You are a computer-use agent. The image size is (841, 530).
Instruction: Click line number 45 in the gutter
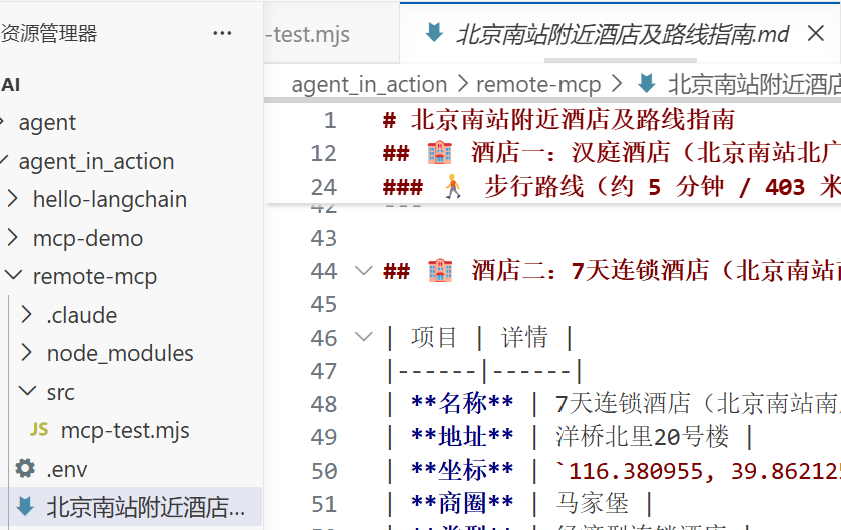323,304
